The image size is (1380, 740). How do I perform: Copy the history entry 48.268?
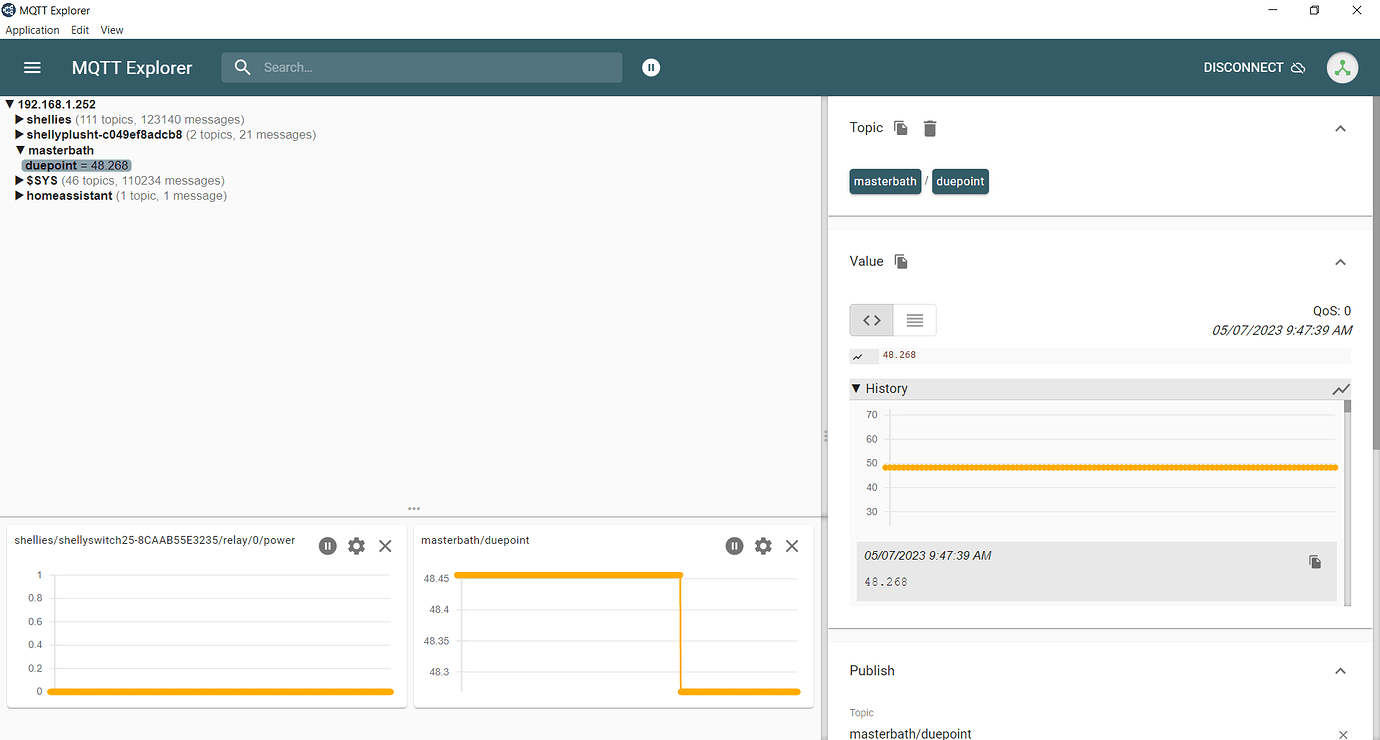(x=1315, y=562)
